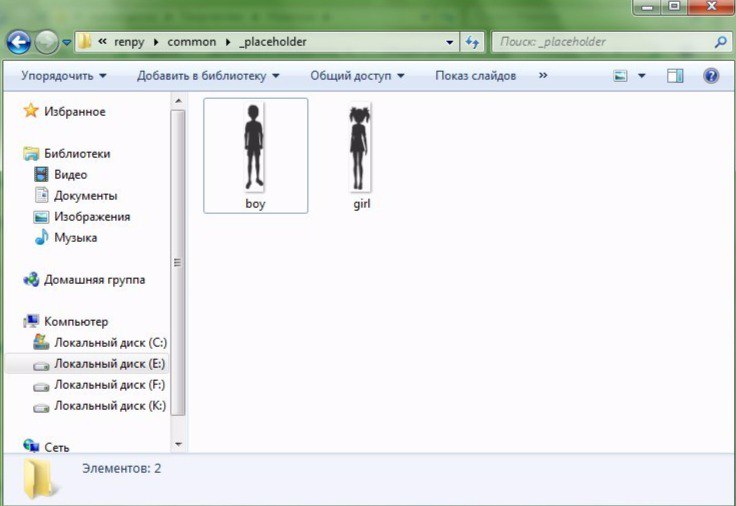Toggle the preview pane button
Viewport: 736px width, 506px height.
click(675, 76)
